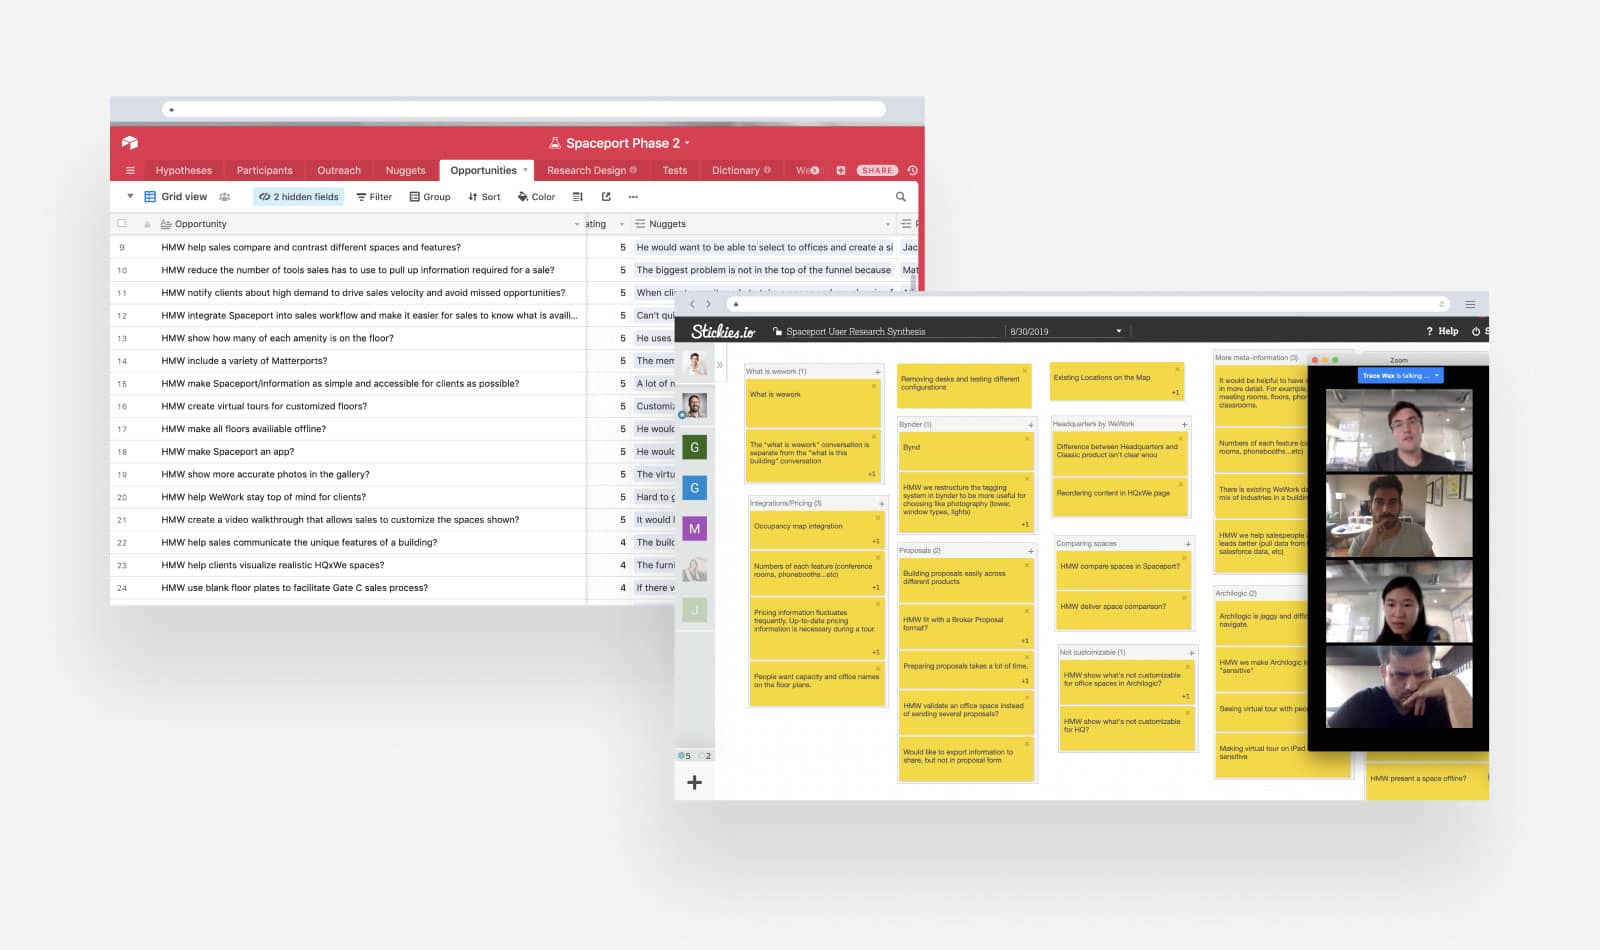Click the bearded man avatar photo in sidebar
The width and height of the screenshot is (1600, 950).
(694, 406)
